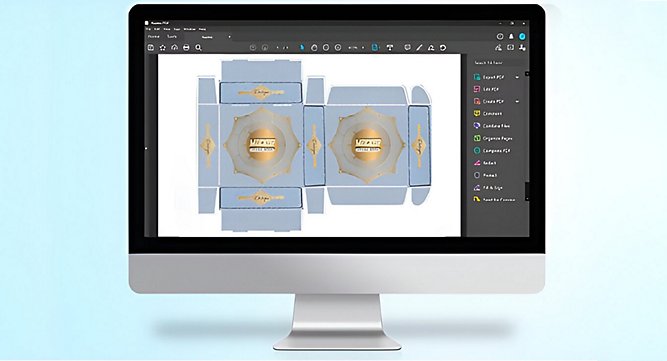Open the Protect tool
667x361 pixels.
pos(486,175)
